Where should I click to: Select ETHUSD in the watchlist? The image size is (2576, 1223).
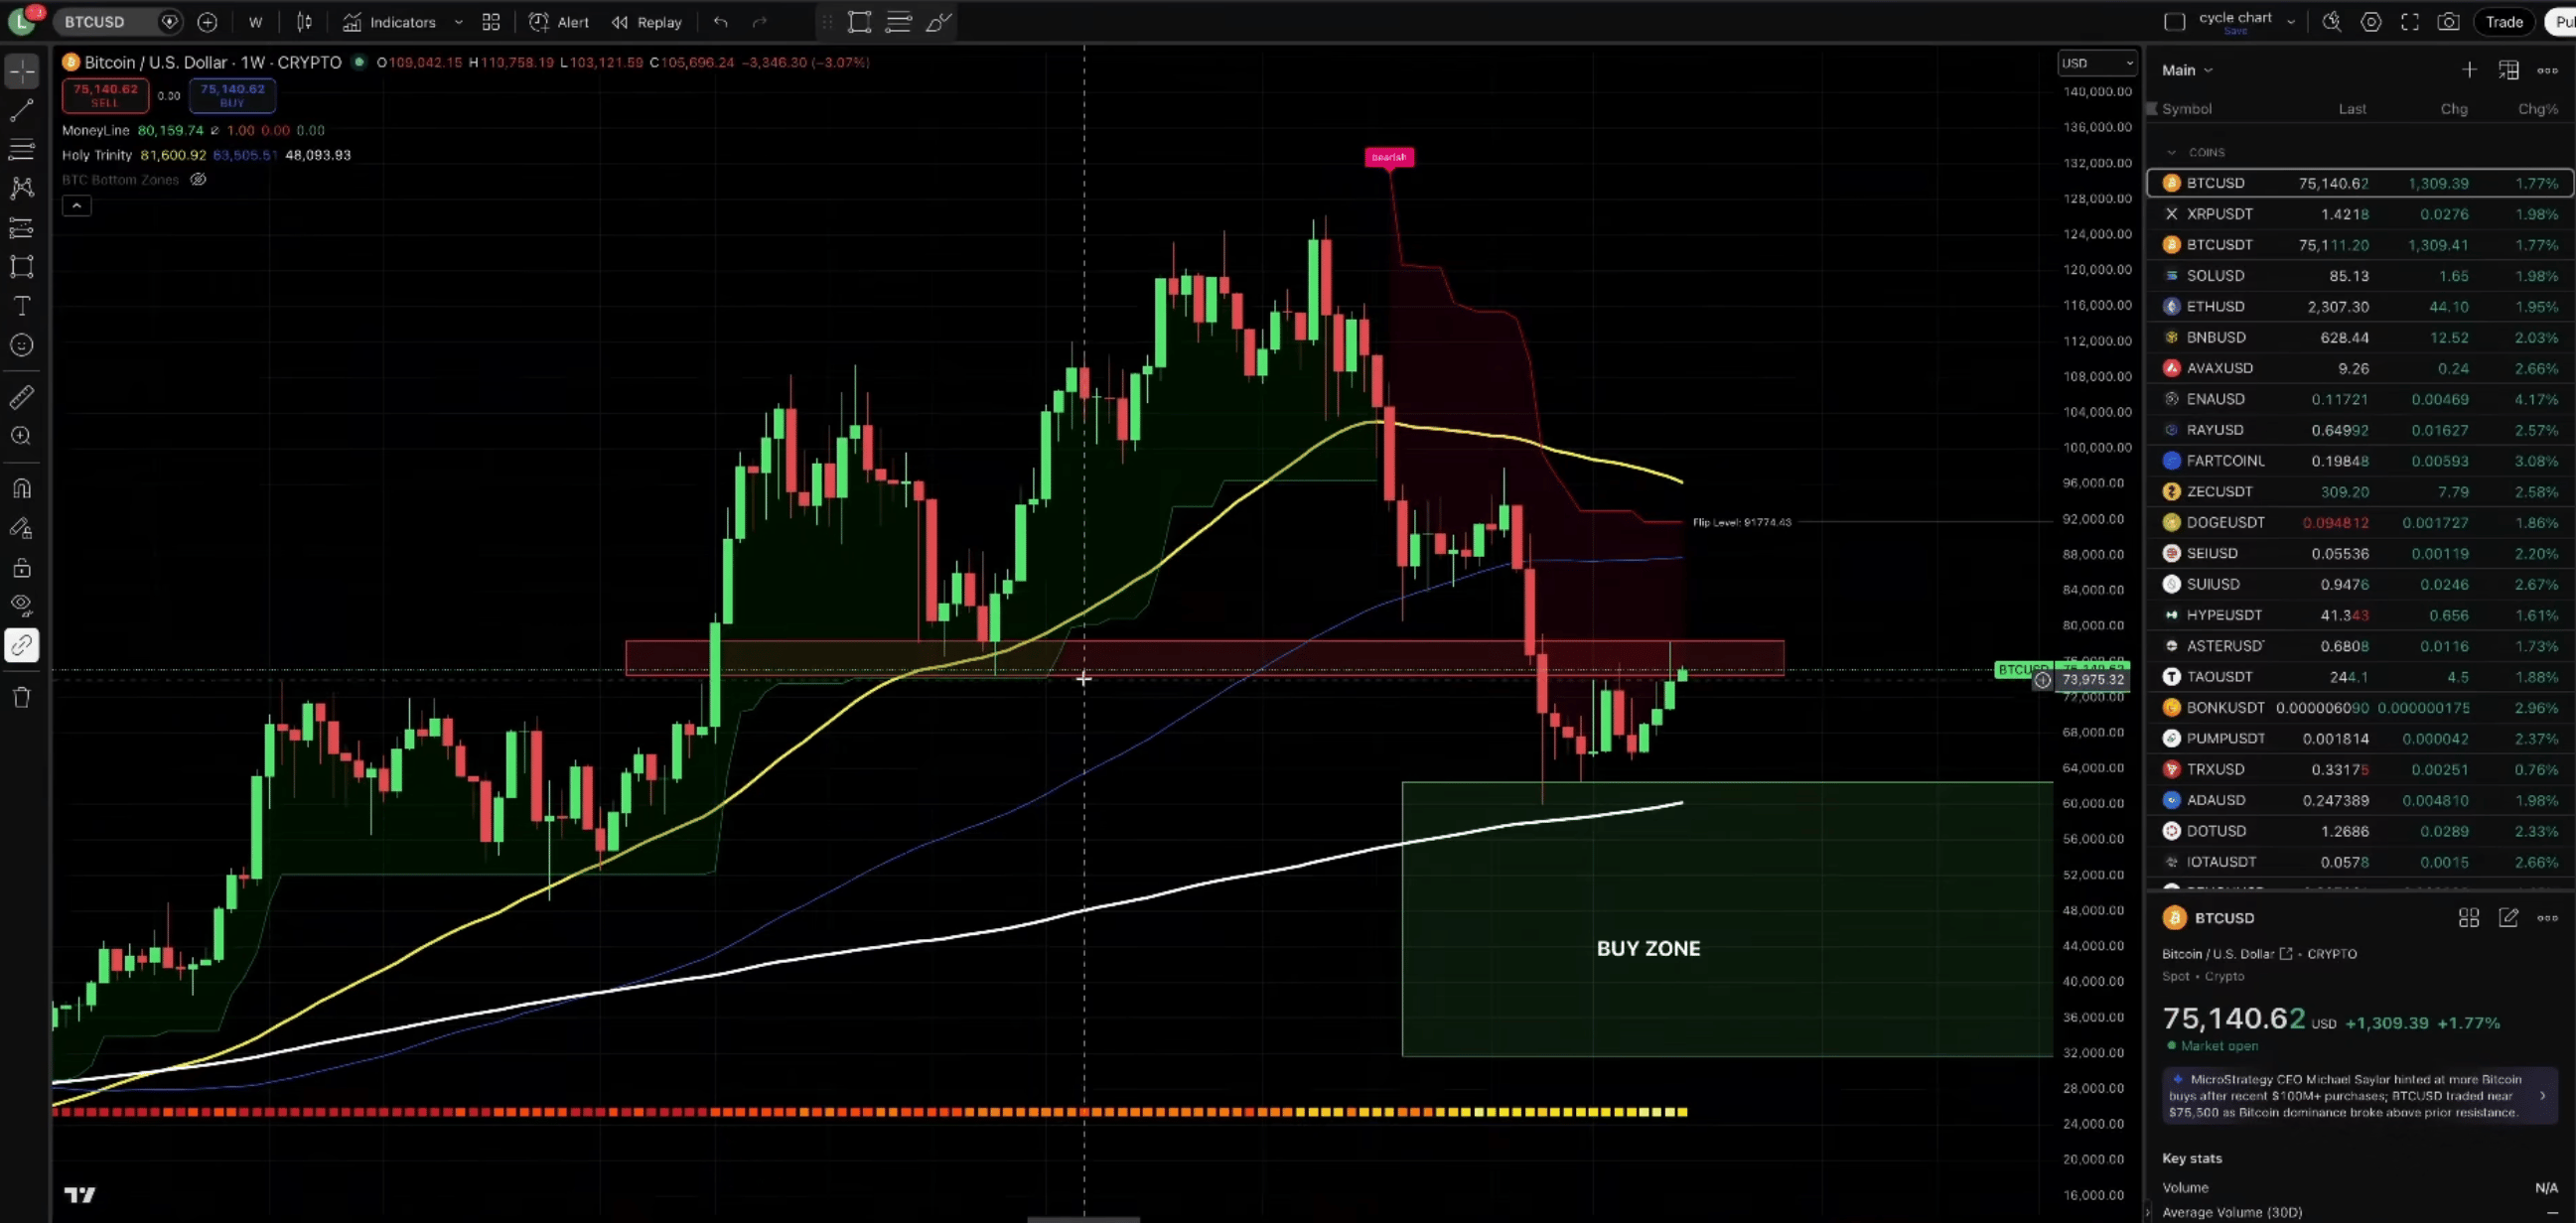point(2215,307)
